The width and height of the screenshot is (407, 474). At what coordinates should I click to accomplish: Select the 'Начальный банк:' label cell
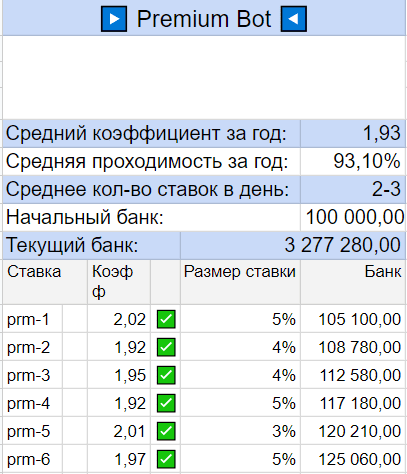(151, 217)
